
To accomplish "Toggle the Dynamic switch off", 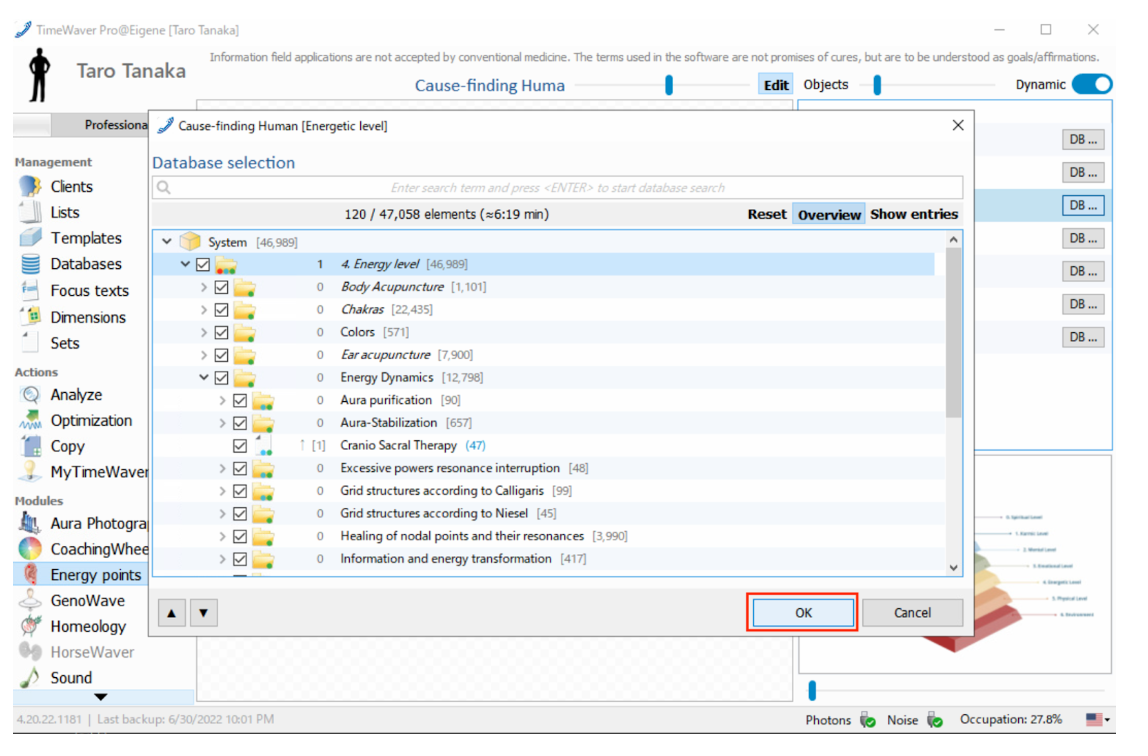I will point(1092,84).
